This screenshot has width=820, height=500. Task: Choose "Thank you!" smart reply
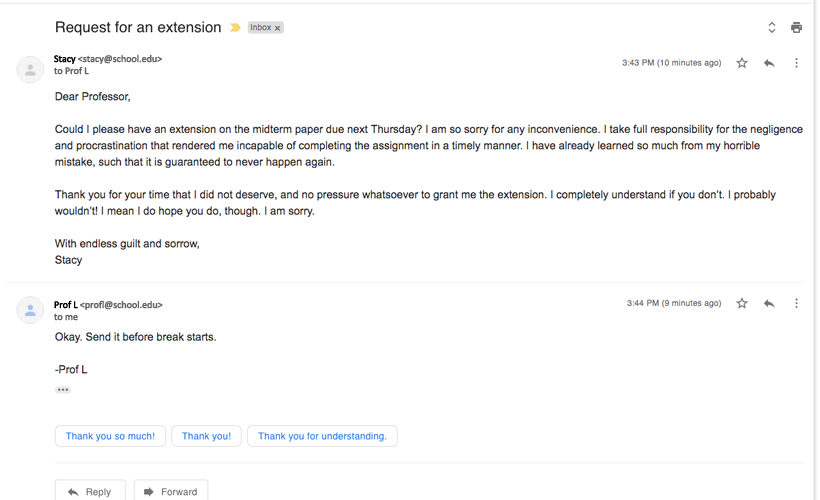(206, 436)
